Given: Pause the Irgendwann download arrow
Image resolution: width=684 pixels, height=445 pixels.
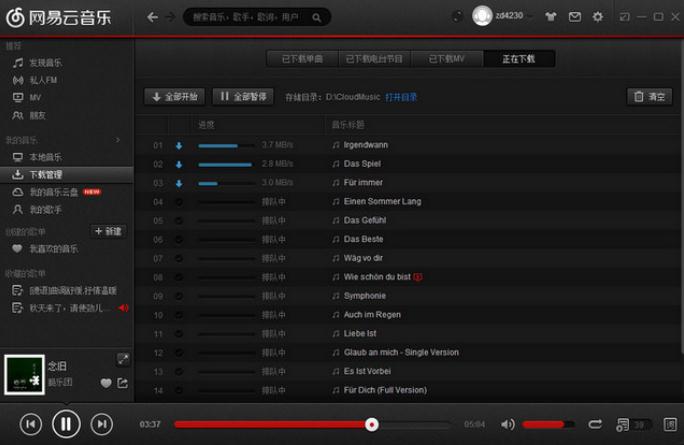Looking at the screenshot, I should 179,146.
